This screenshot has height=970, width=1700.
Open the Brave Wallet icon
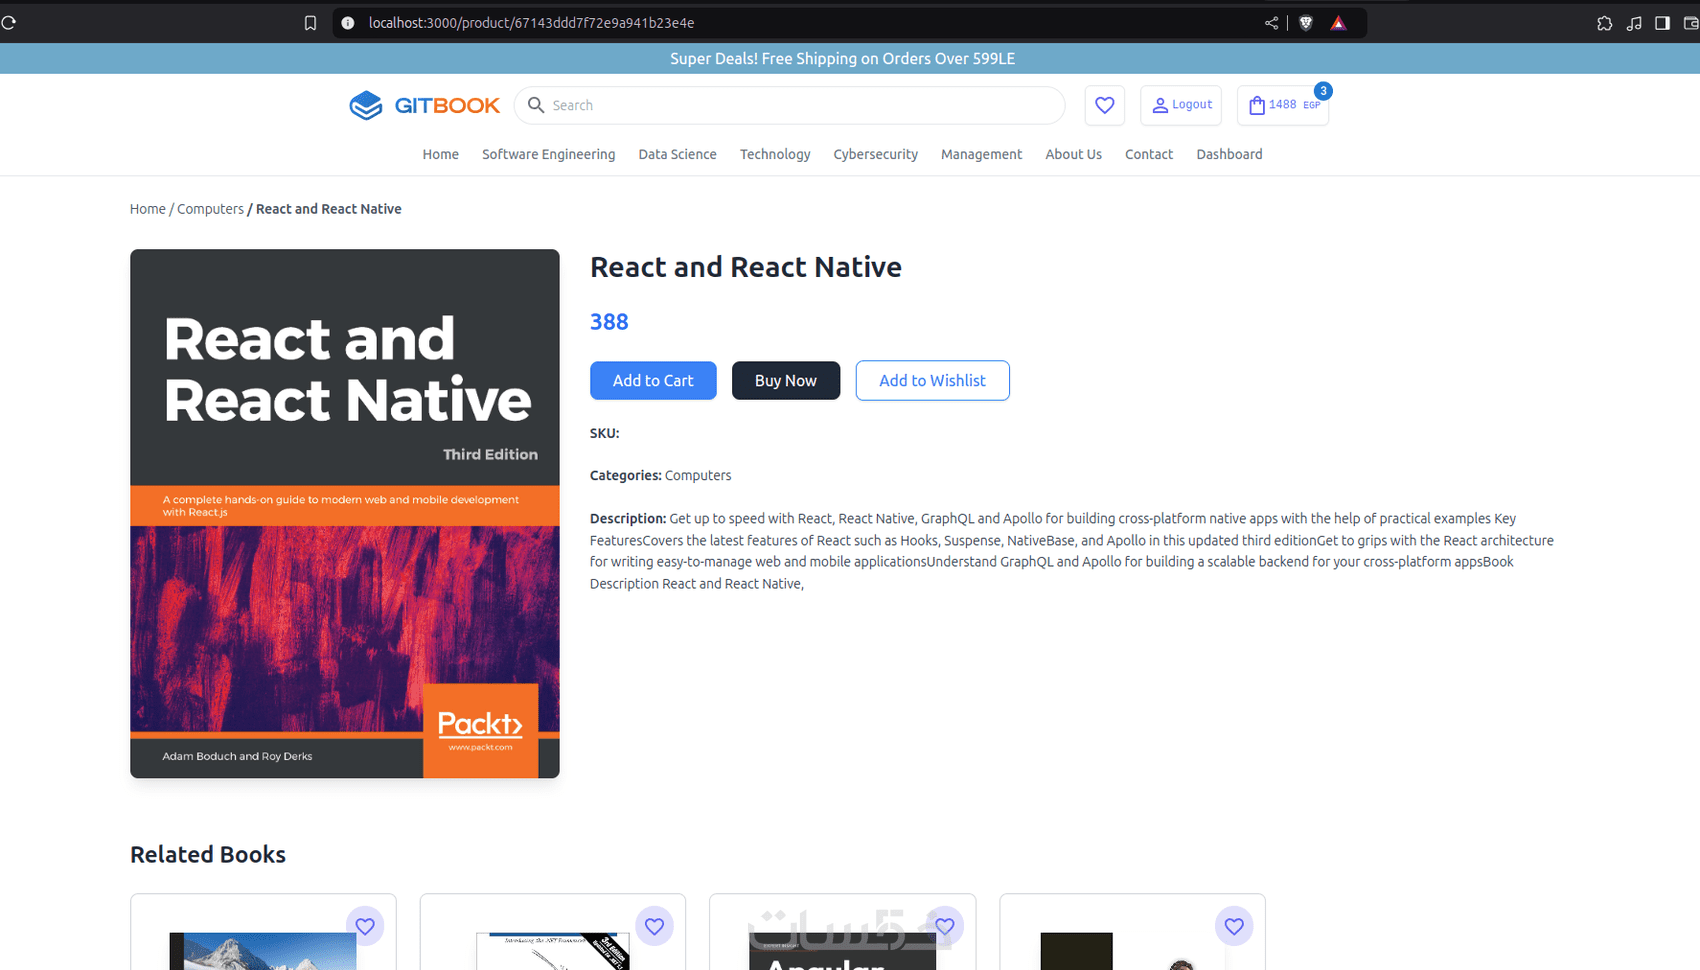coord(1691,23)
